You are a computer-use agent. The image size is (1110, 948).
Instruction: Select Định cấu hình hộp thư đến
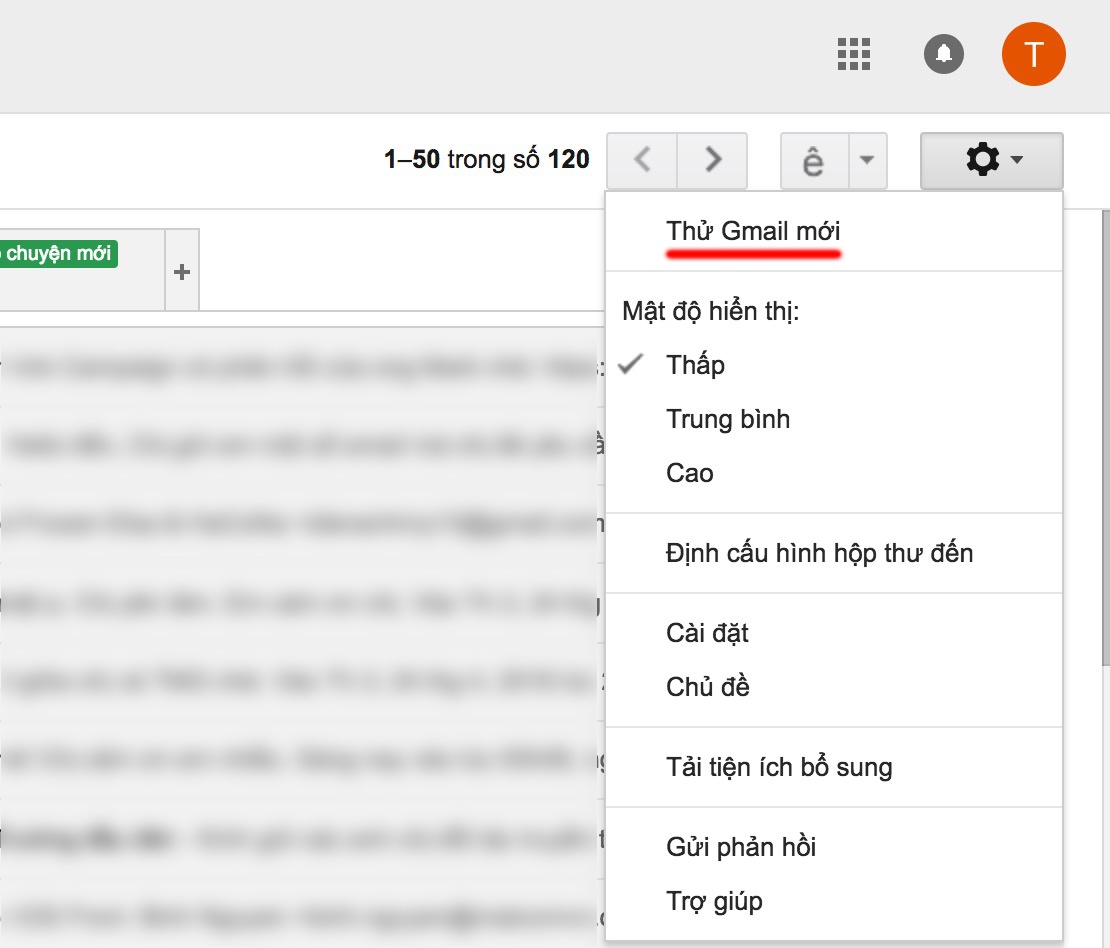[x=820, y=553]
